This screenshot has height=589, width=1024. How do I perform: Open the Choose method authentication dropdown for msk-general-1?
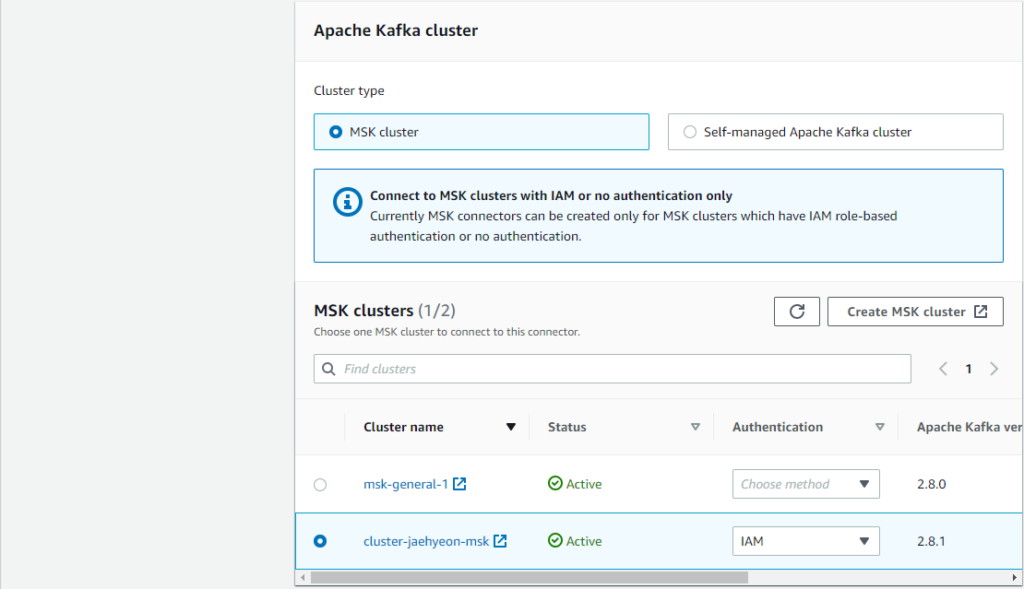[x=805, y=484]
